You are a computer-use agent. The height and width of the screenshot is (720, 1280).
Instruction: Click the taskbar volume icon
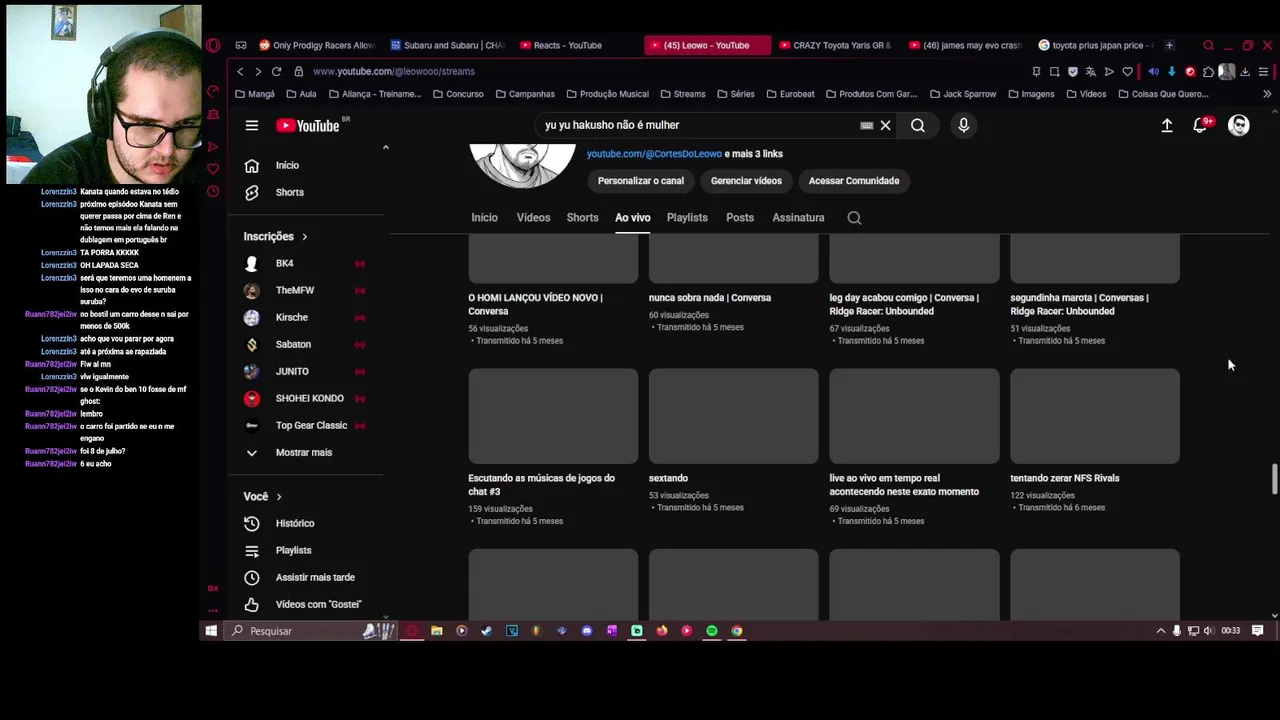[x=1208, y=631]
